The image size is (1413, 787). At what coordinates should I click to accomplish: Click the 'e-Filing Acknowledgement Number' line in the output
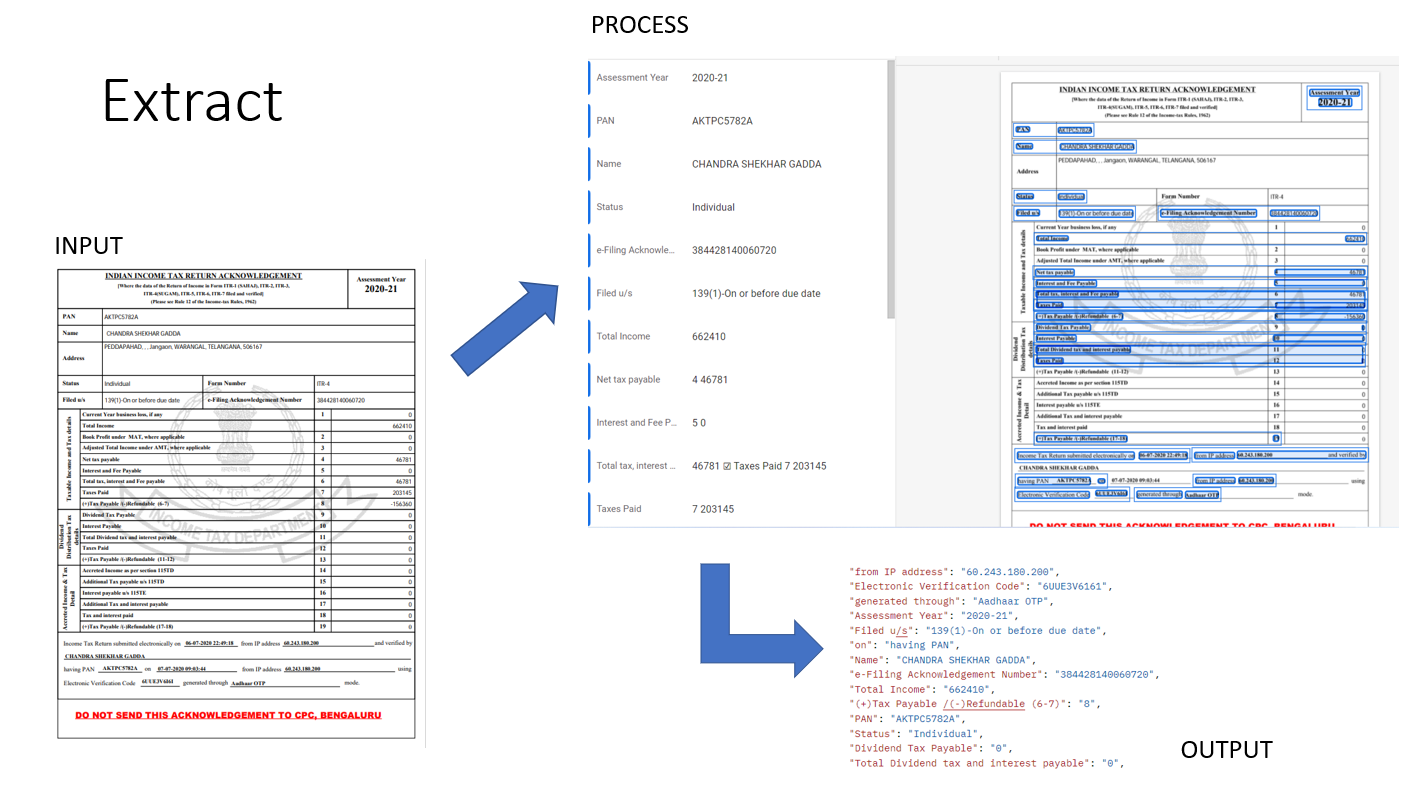[1004, 674]
